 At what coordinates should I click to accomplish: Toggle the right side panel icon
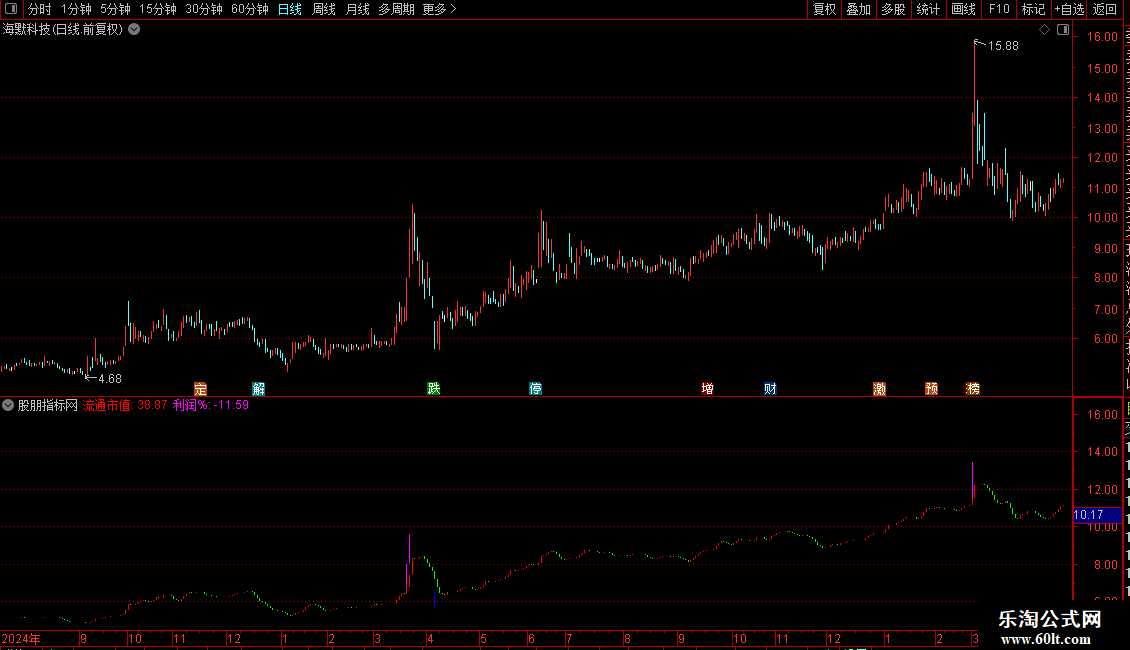1063,30
